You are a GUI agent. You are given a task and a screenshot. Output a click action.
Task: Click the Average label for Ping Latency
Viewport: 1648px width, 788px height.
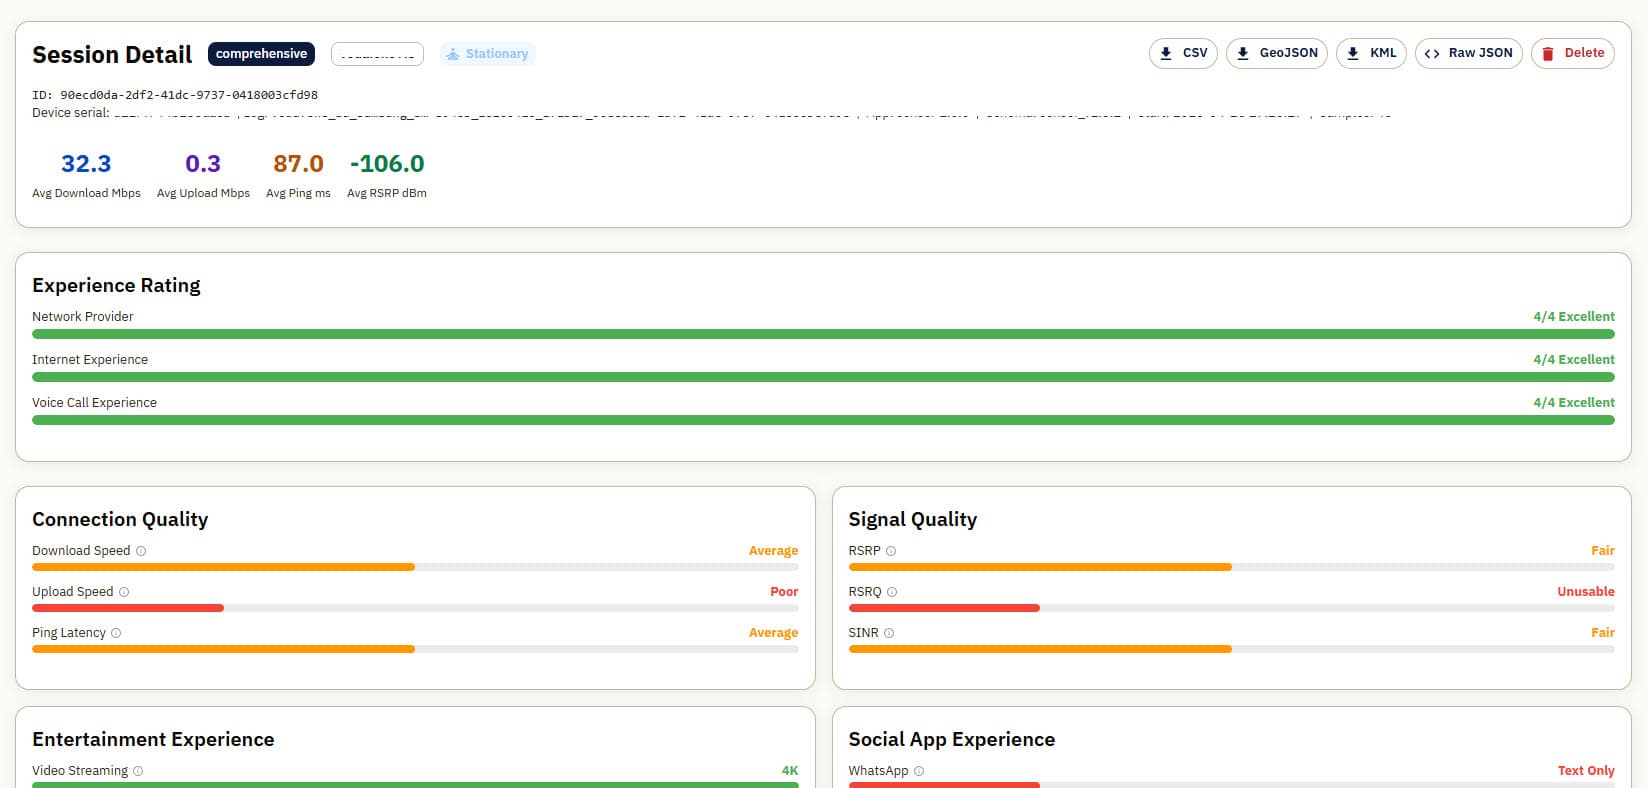774,633
